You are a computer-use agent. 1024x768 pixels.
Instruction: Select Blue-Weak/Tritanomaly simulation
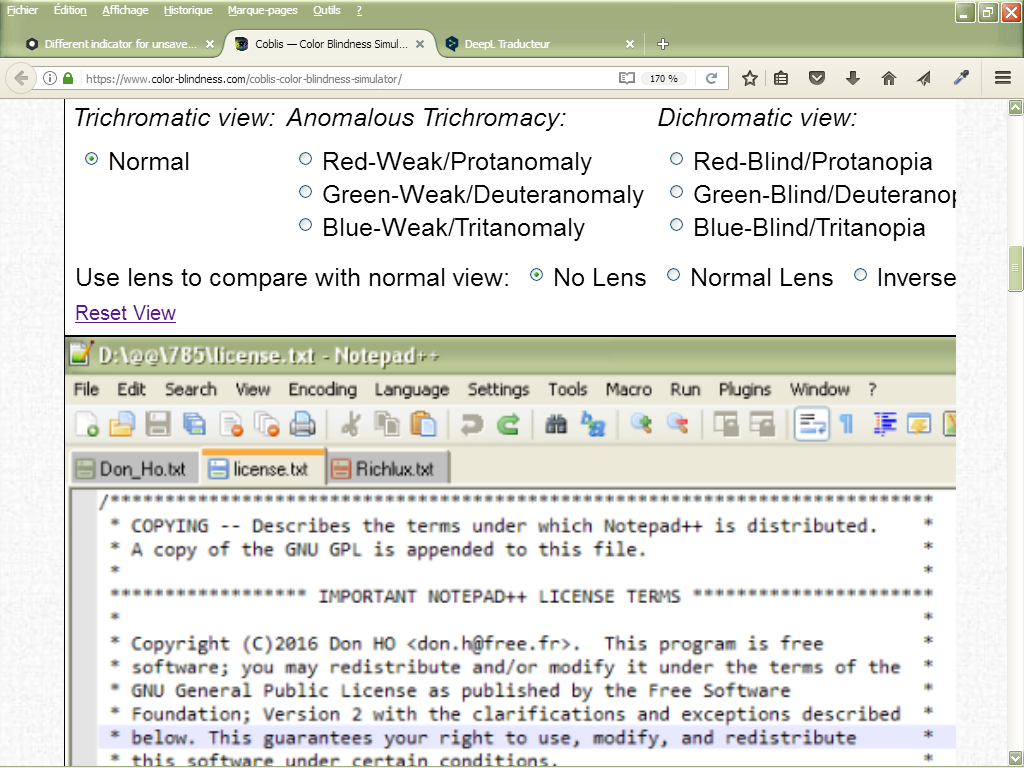coord(305,225)
